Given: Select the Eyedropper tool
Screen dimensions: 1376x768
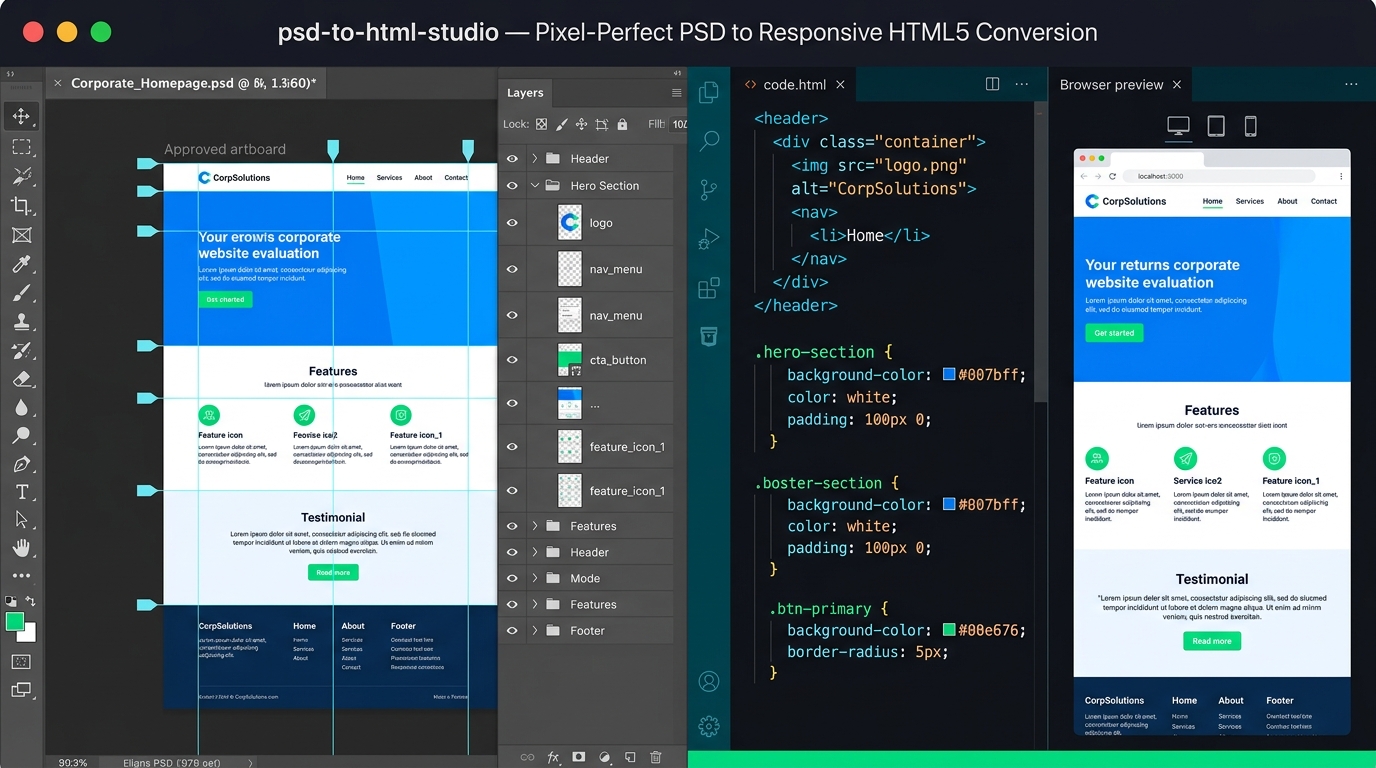Looking at the screenshot, I should [21, 264].
